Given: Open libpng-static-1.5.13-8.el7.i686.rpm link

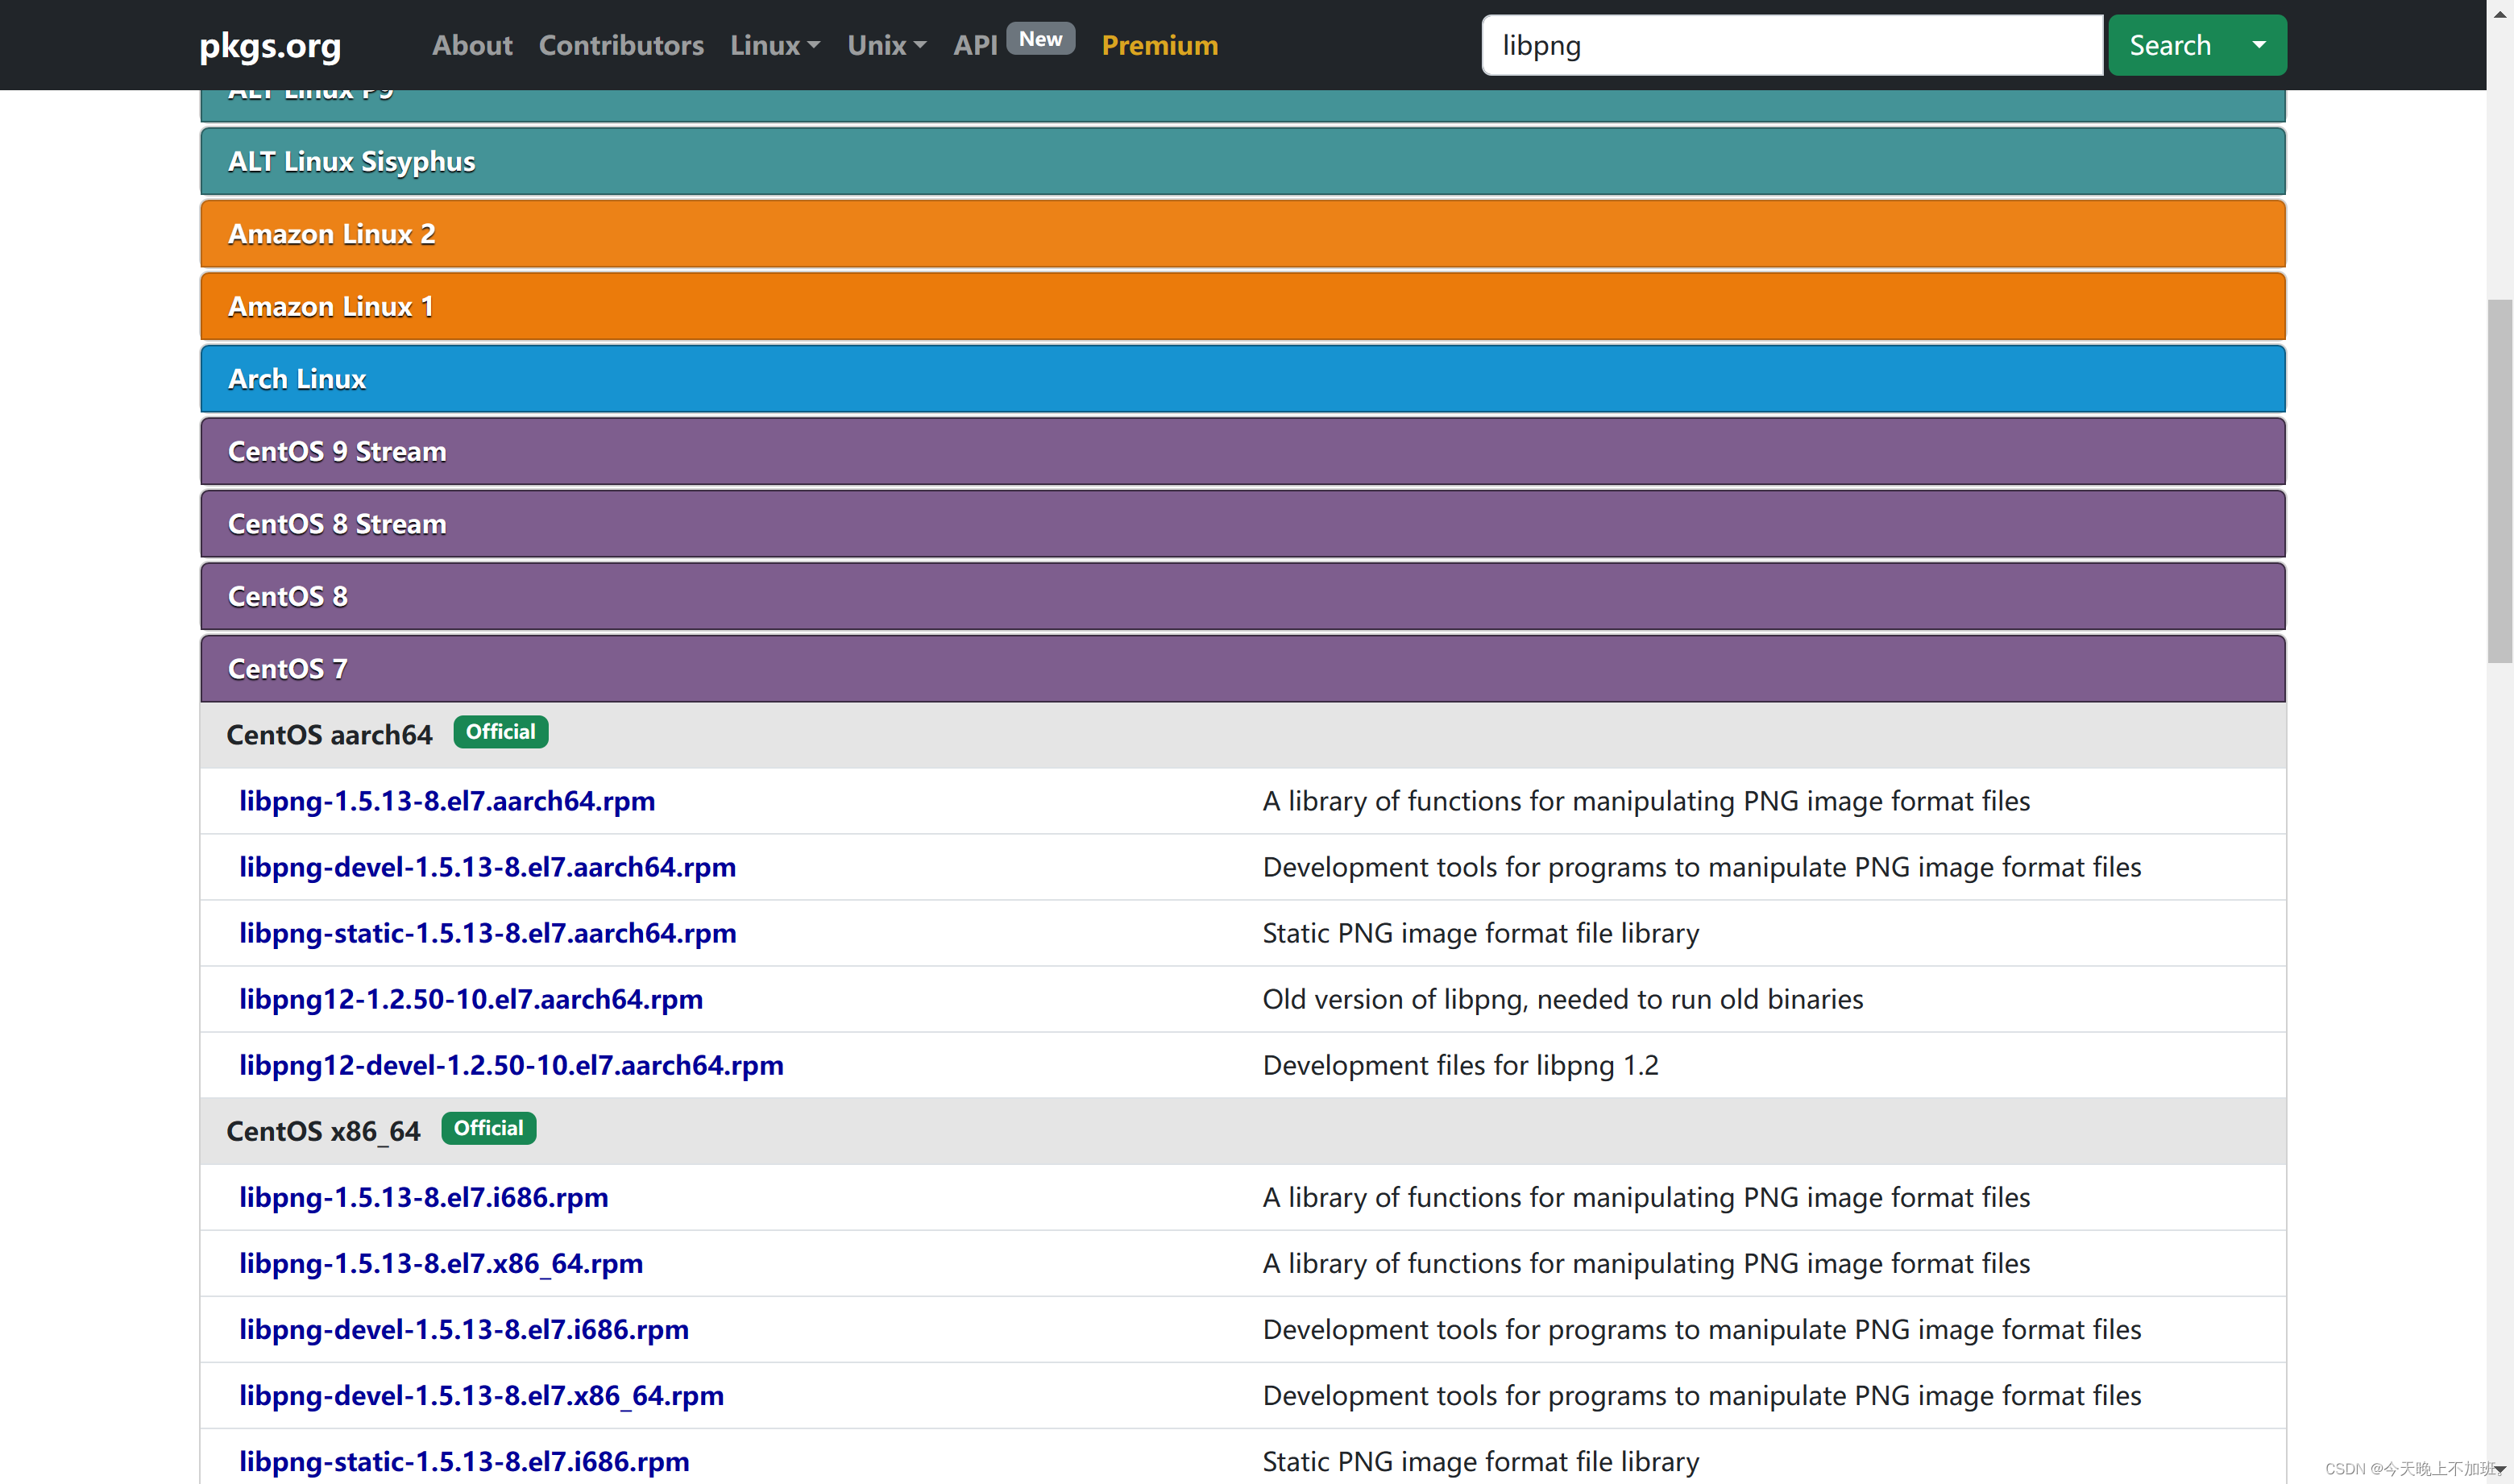Looking at the screenshot, I should [x=464, y=1461].
